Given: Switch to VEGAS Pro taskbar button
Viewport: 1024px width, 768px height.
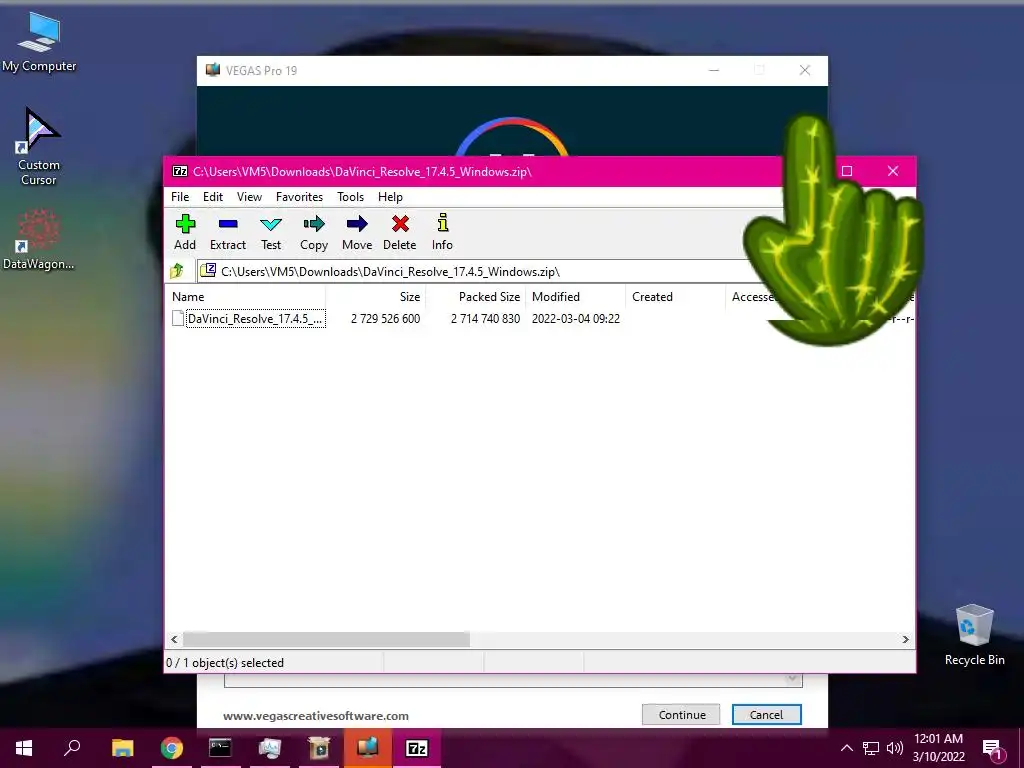Looking at the screenshot, I should click(368, 748).
